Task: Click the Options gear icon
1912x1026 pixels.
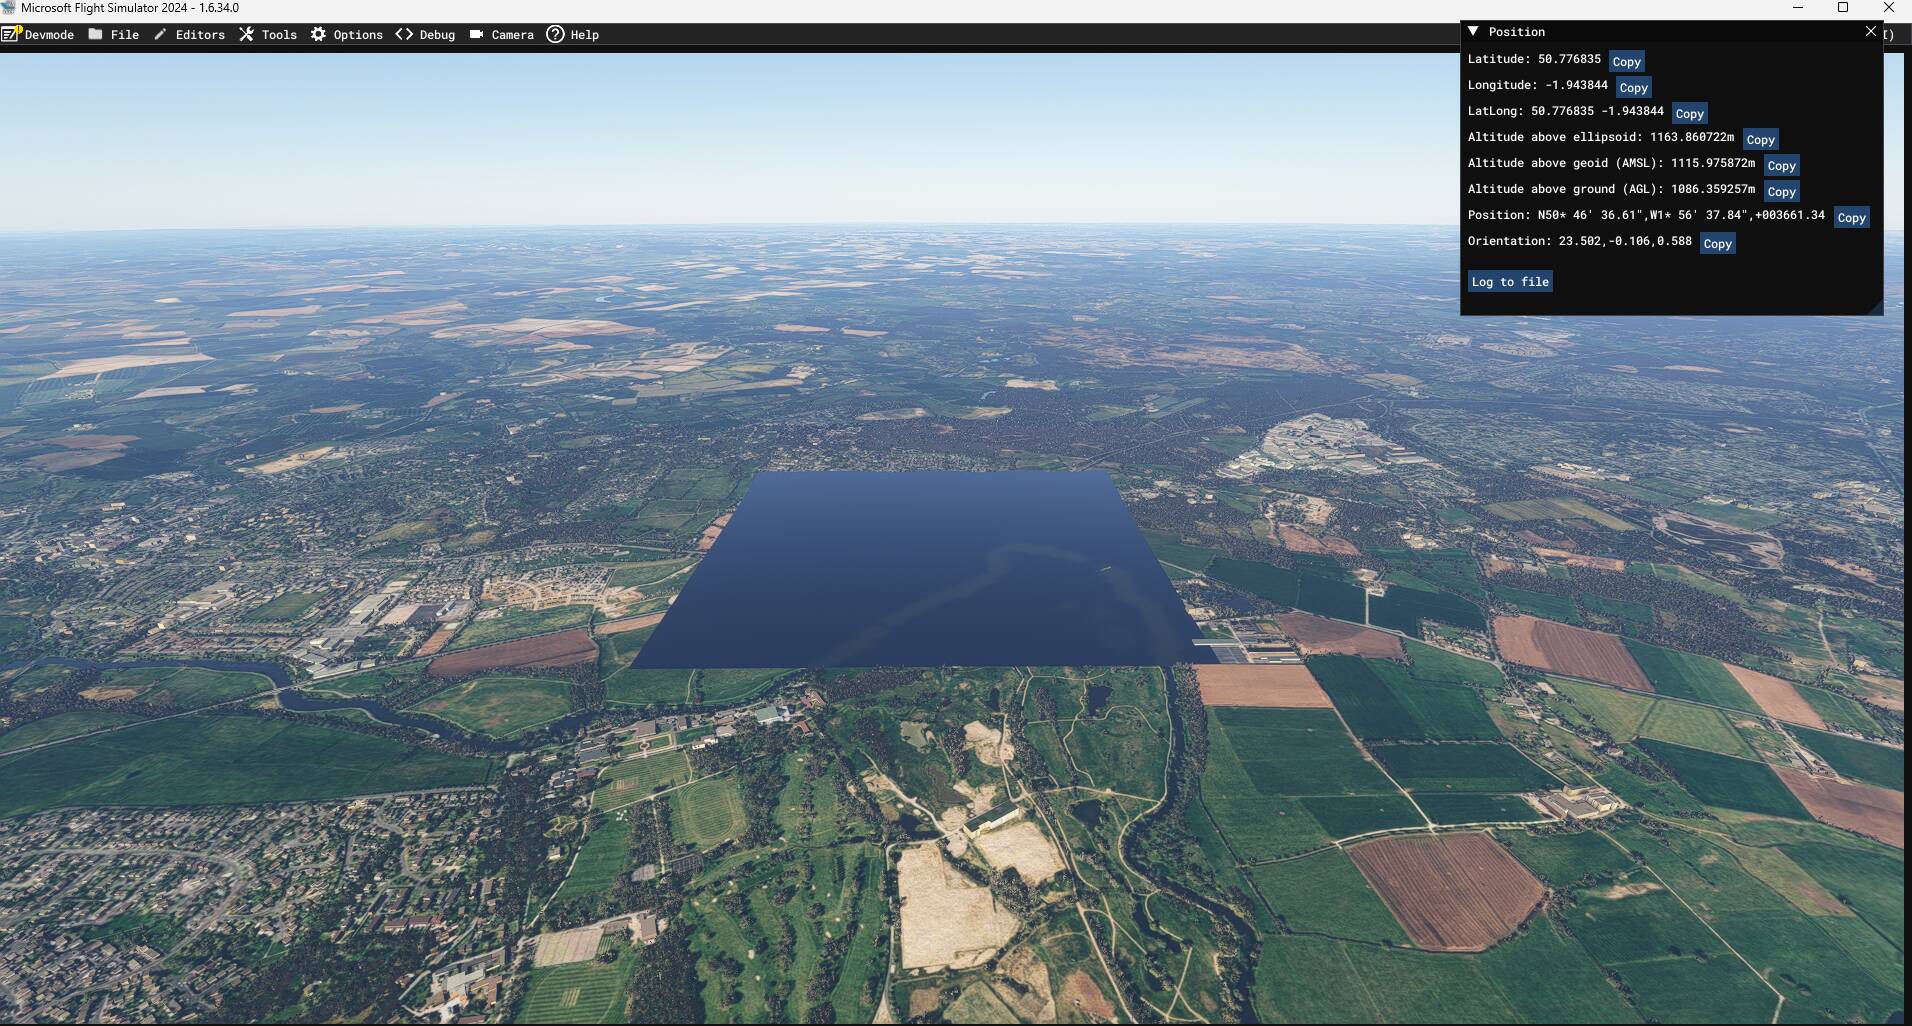Action: click(318, 34)
